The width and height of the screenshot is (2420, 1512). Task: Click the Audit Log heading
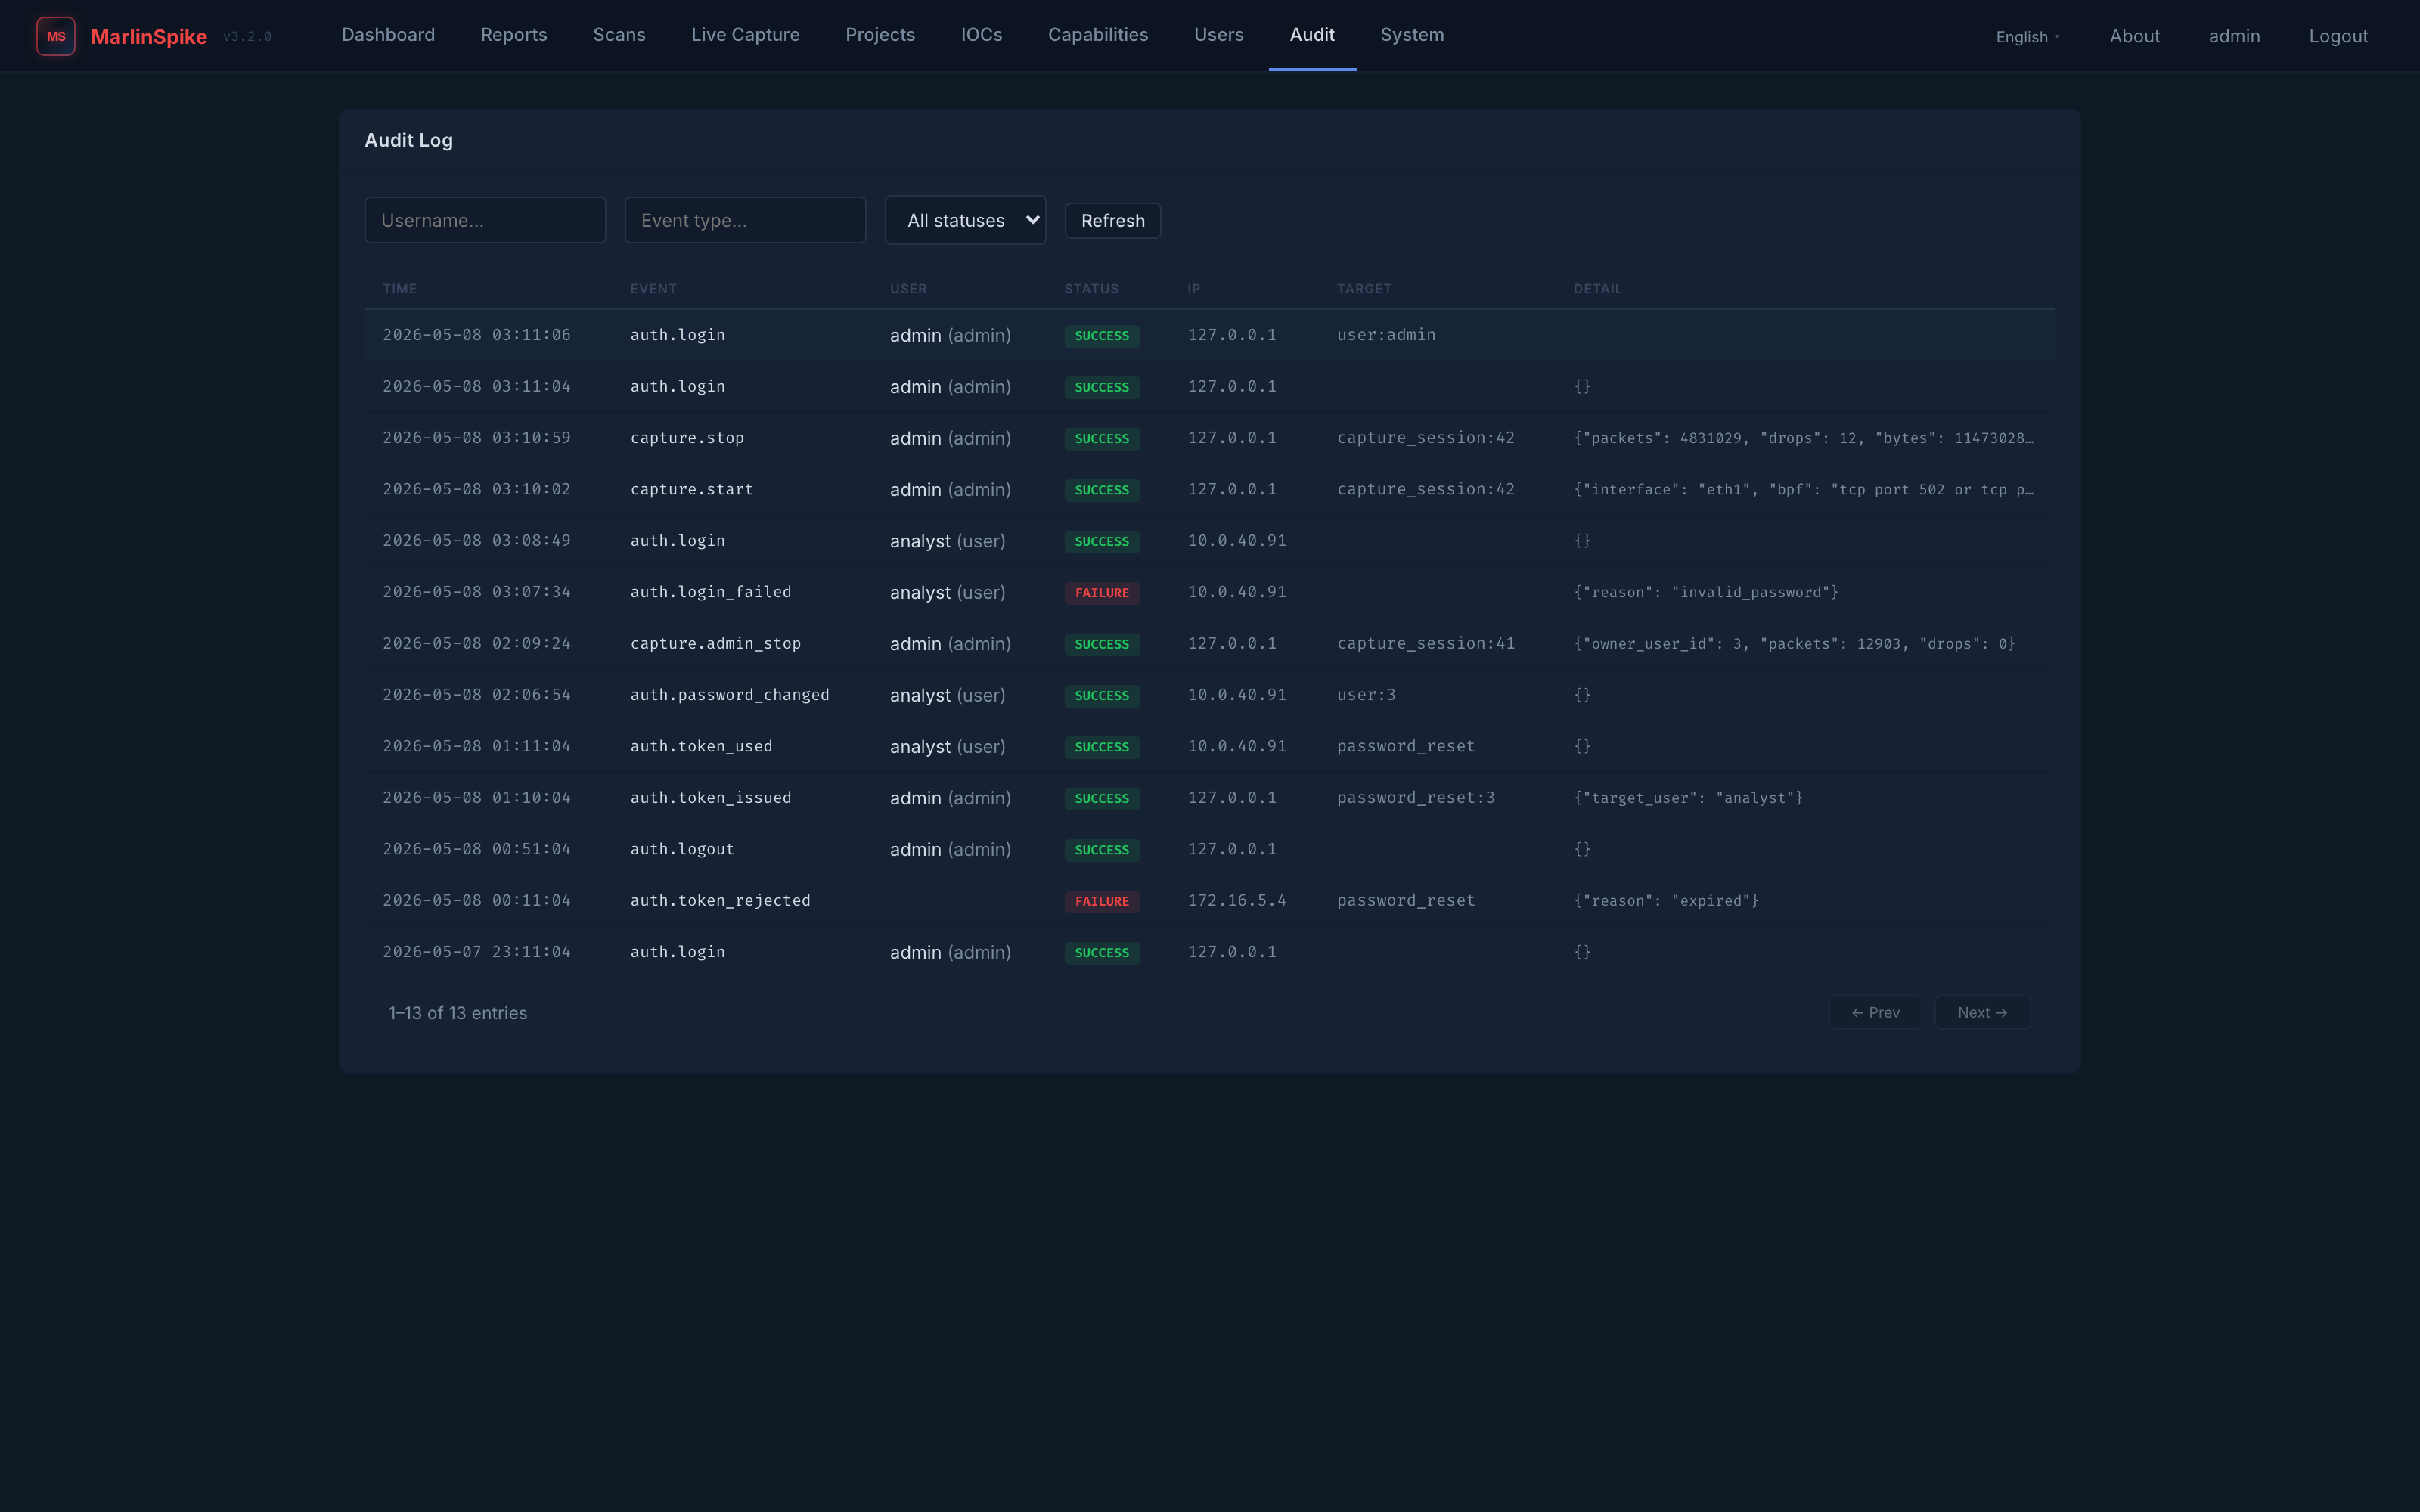point(408,140)
